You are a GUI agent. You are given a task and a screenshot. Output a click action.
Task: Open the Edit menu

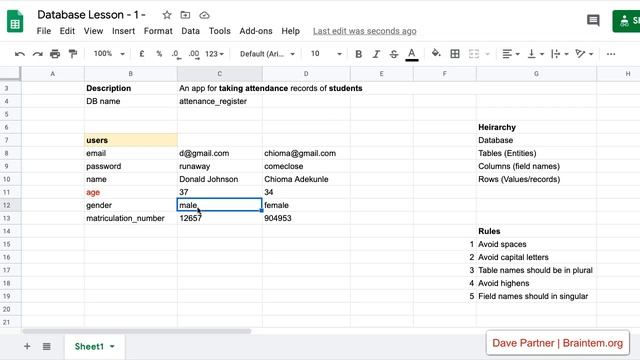tap(67, 31)
